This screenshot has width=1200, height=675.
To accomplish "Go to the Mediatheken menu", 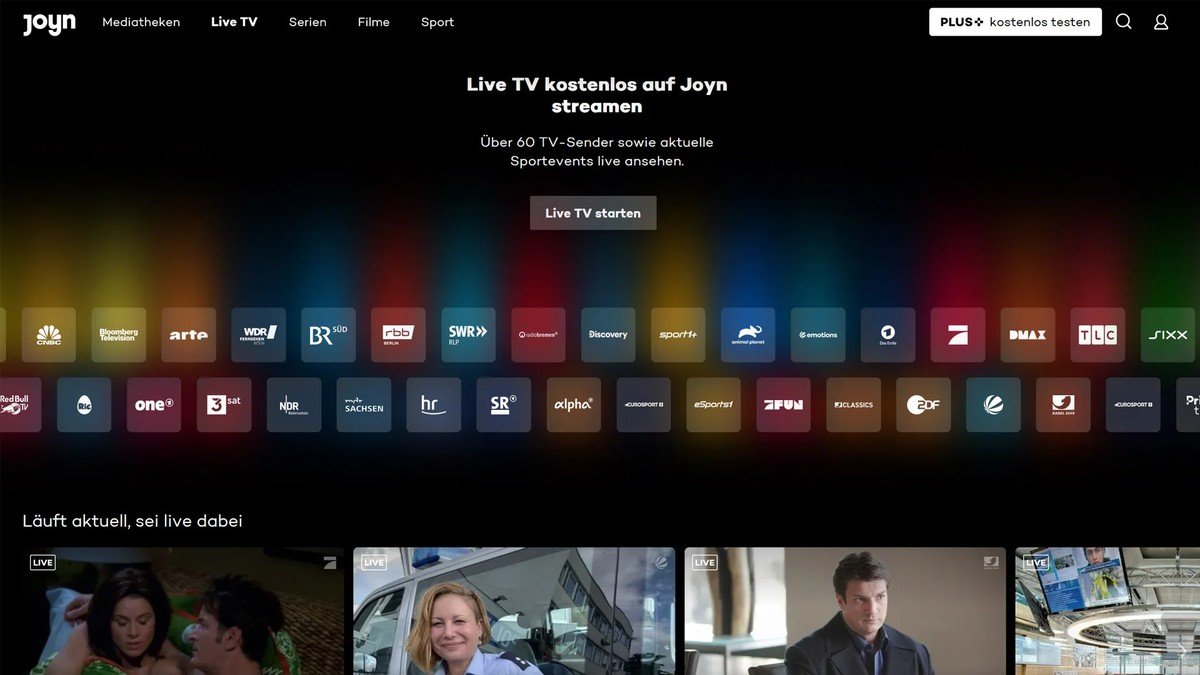I will pos(141,22).
